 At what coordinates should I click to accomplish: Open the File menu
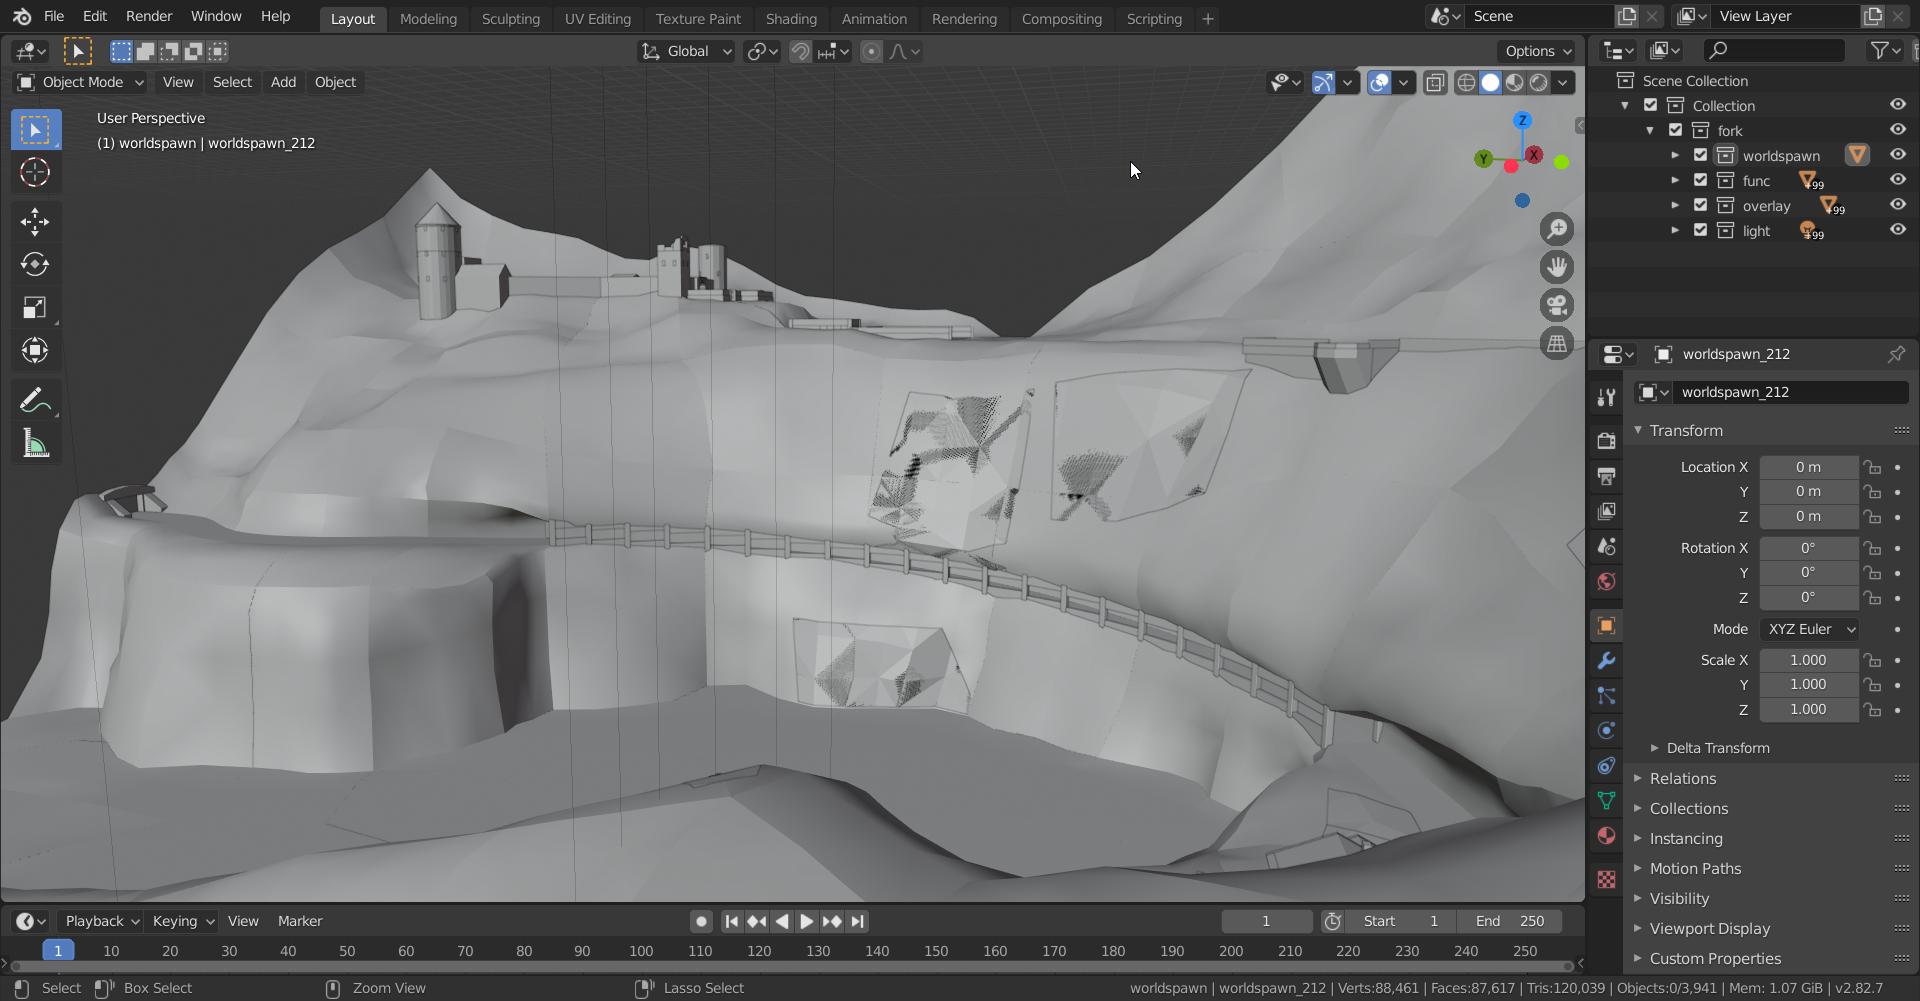tap(54, 16)
